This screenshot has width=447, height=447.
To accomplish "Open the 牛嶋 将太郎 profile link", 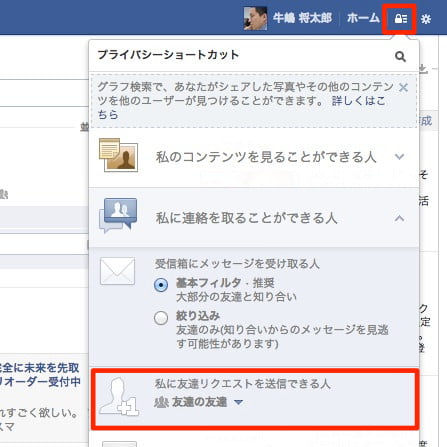I will tap(302, 18).
